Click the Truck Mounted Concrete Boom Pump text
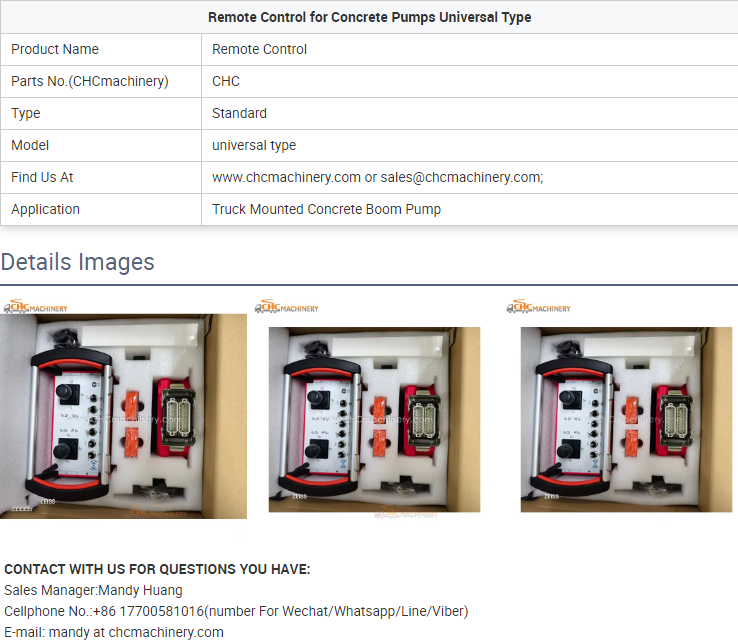This screenshot has height=644, width=738. tap(326, 209)
